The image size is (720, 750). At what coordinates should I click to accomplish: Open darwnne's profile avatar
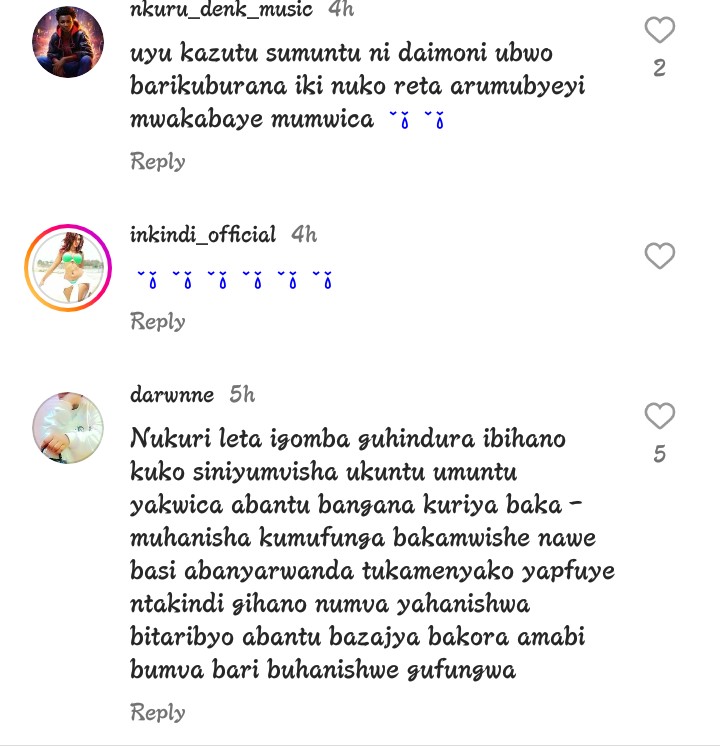[x=68, y=428]
